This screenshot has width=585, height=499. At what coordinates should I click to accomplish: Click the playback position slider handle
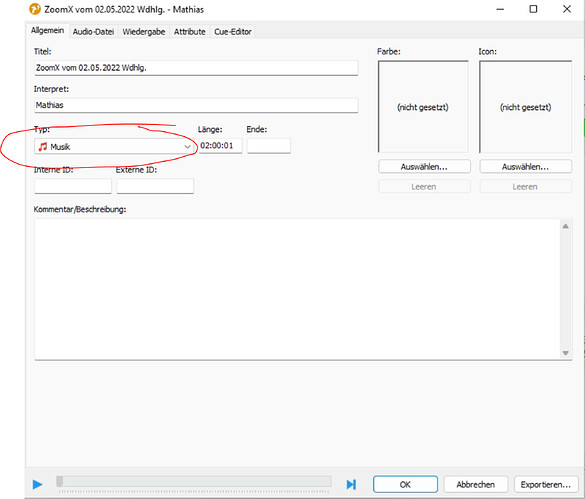click(x=60, y=481)
